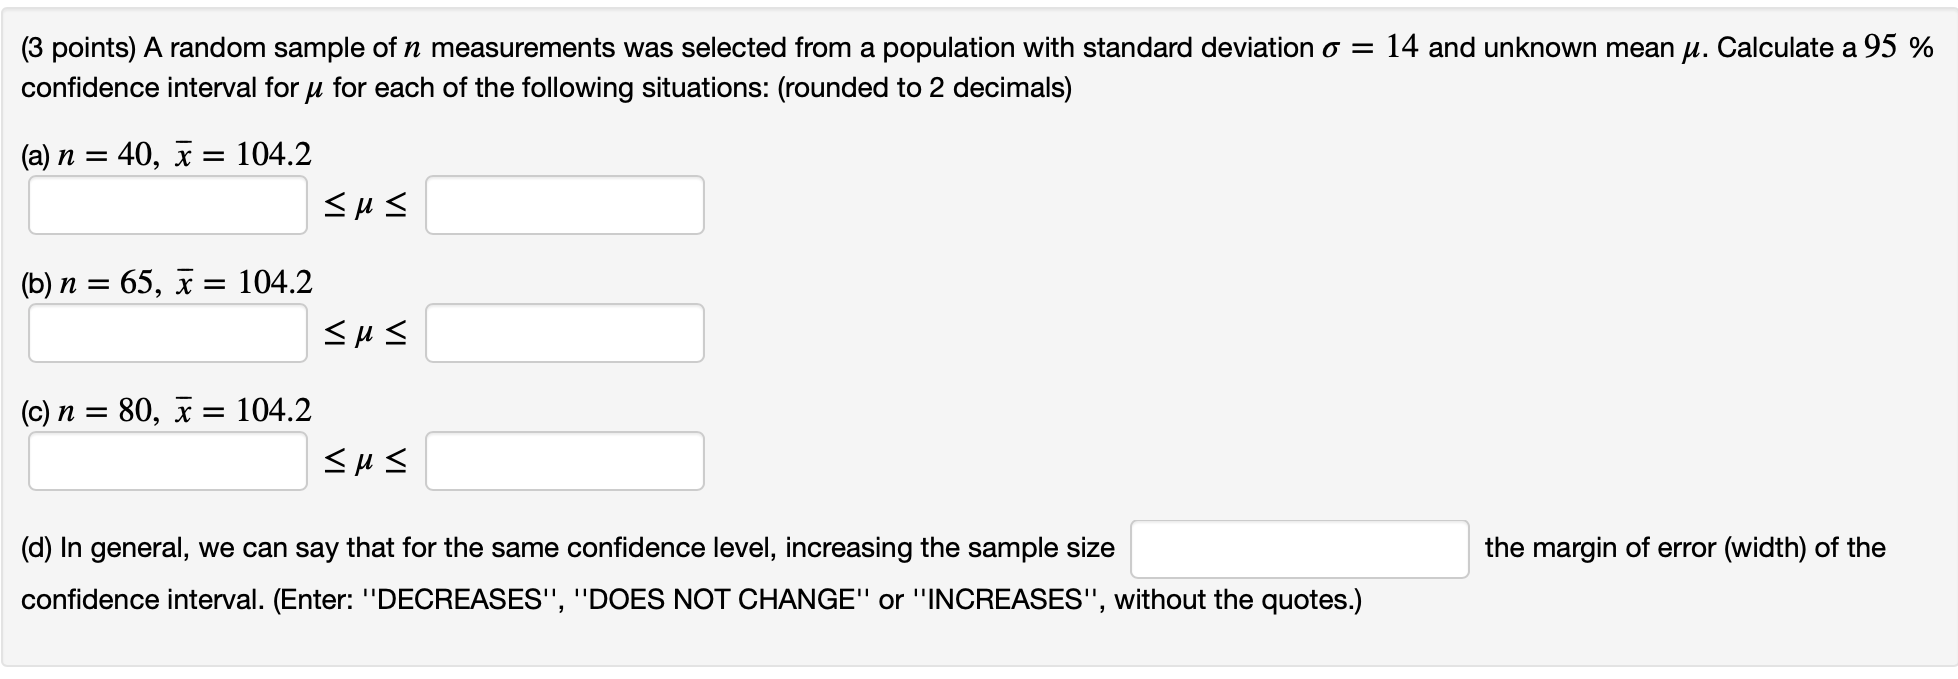Screen dimensions: 1958x679
Task: Select the lower bound box in part (b)
Action: (167, 333)
